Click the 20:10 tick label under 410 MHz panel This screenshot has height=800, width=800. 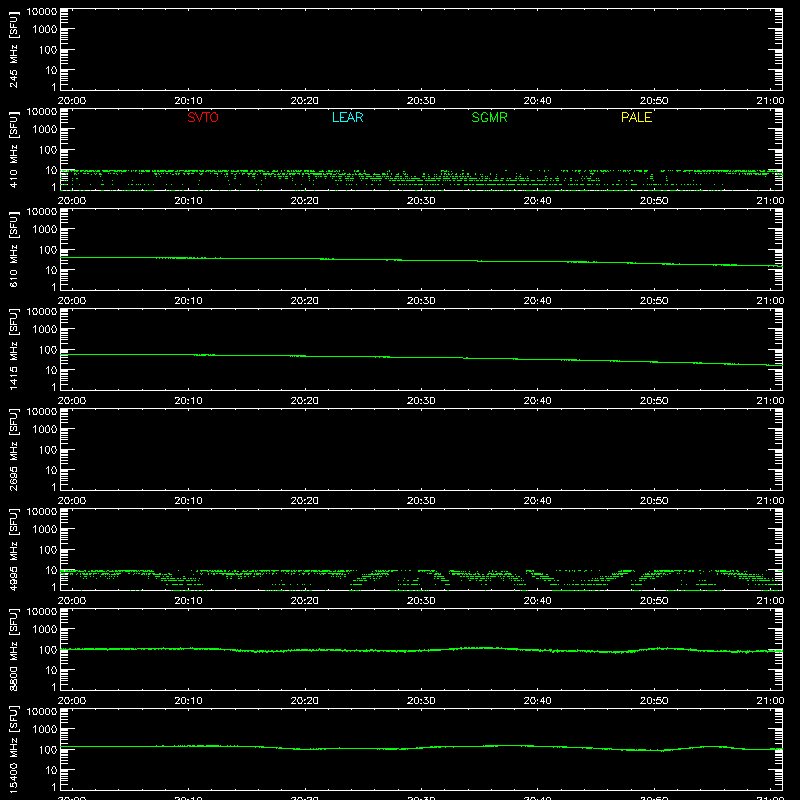click(188, 201)
